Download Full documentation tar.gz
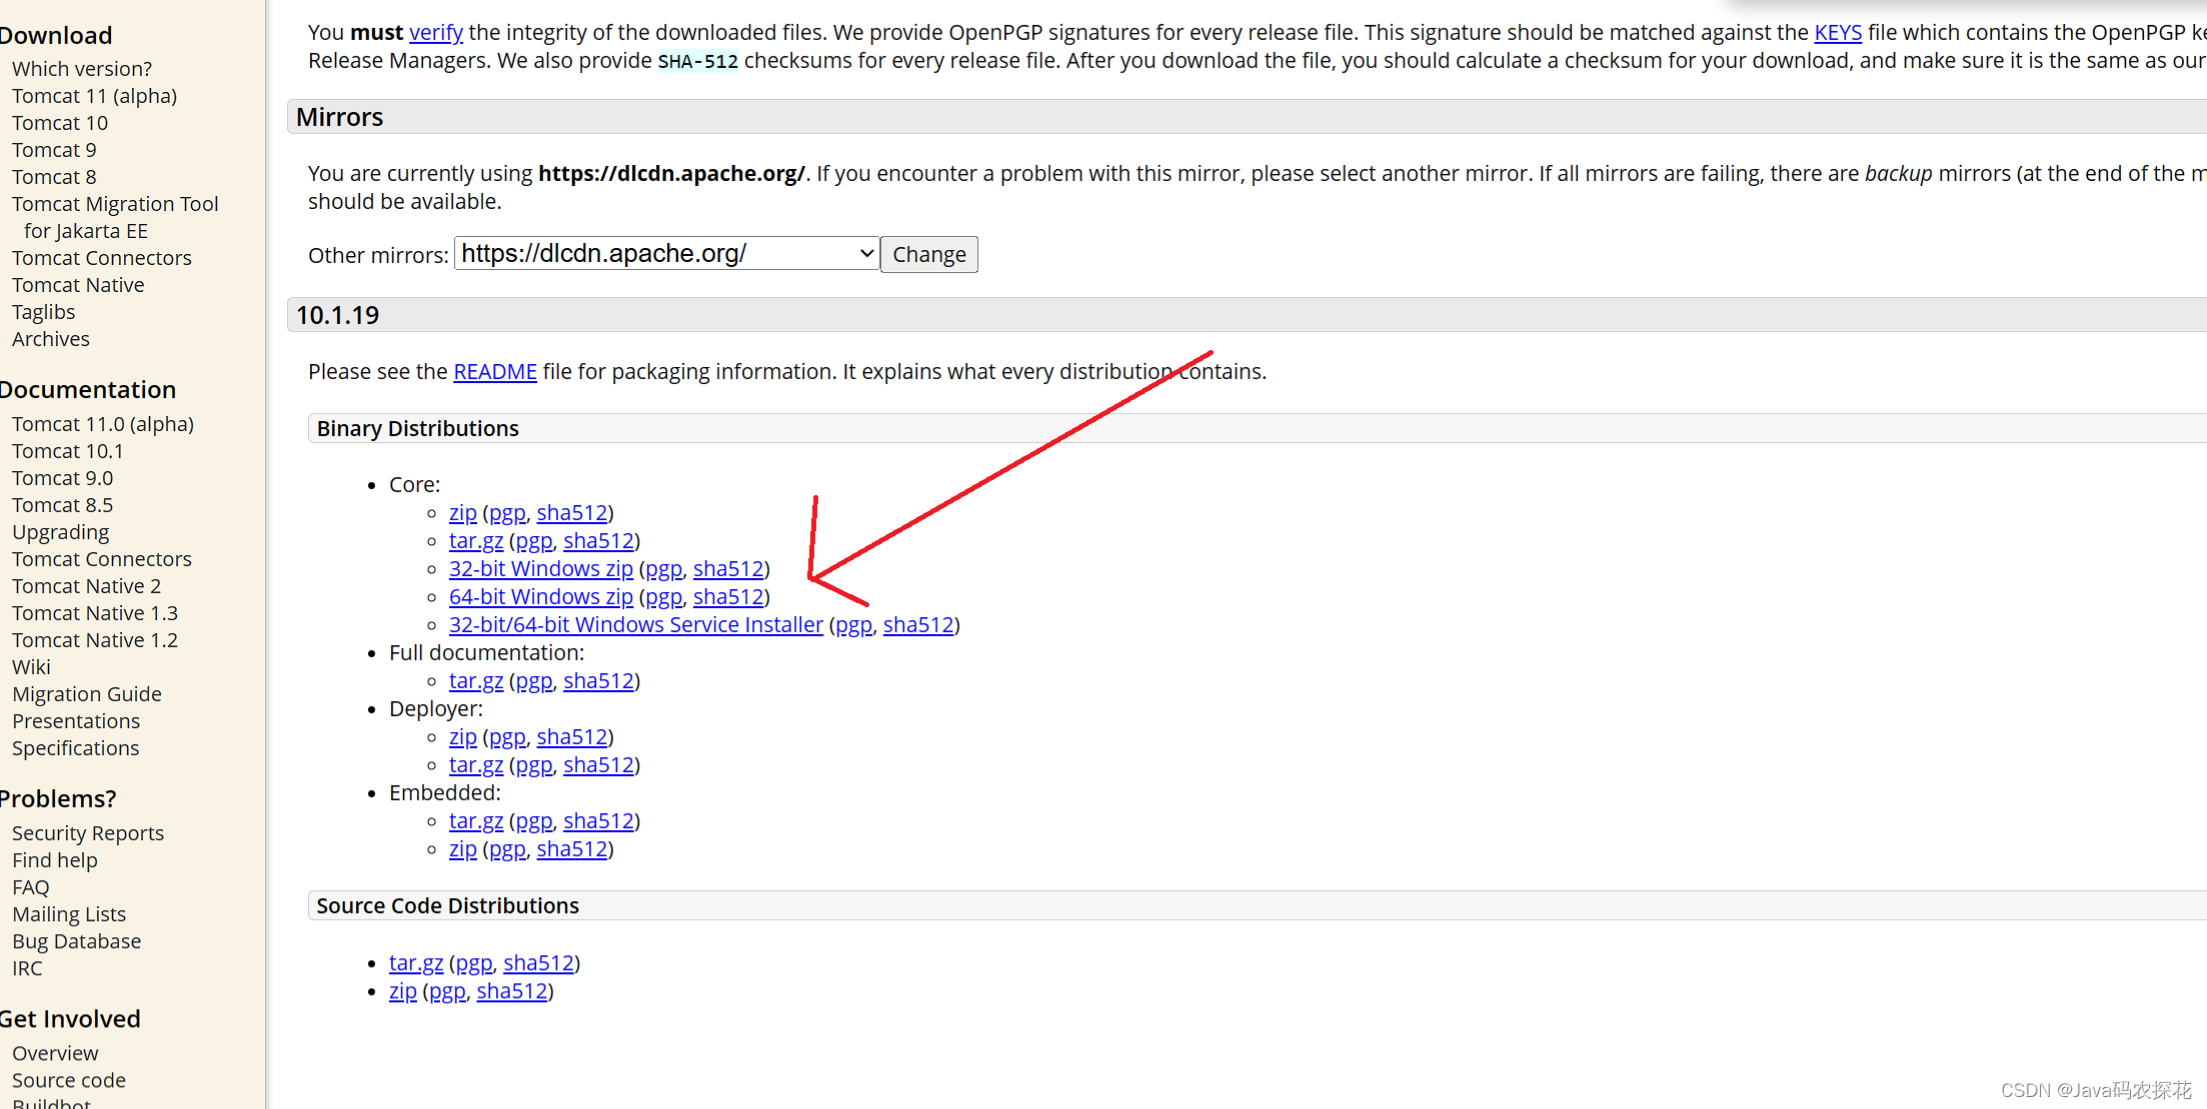 click(475, 681)
